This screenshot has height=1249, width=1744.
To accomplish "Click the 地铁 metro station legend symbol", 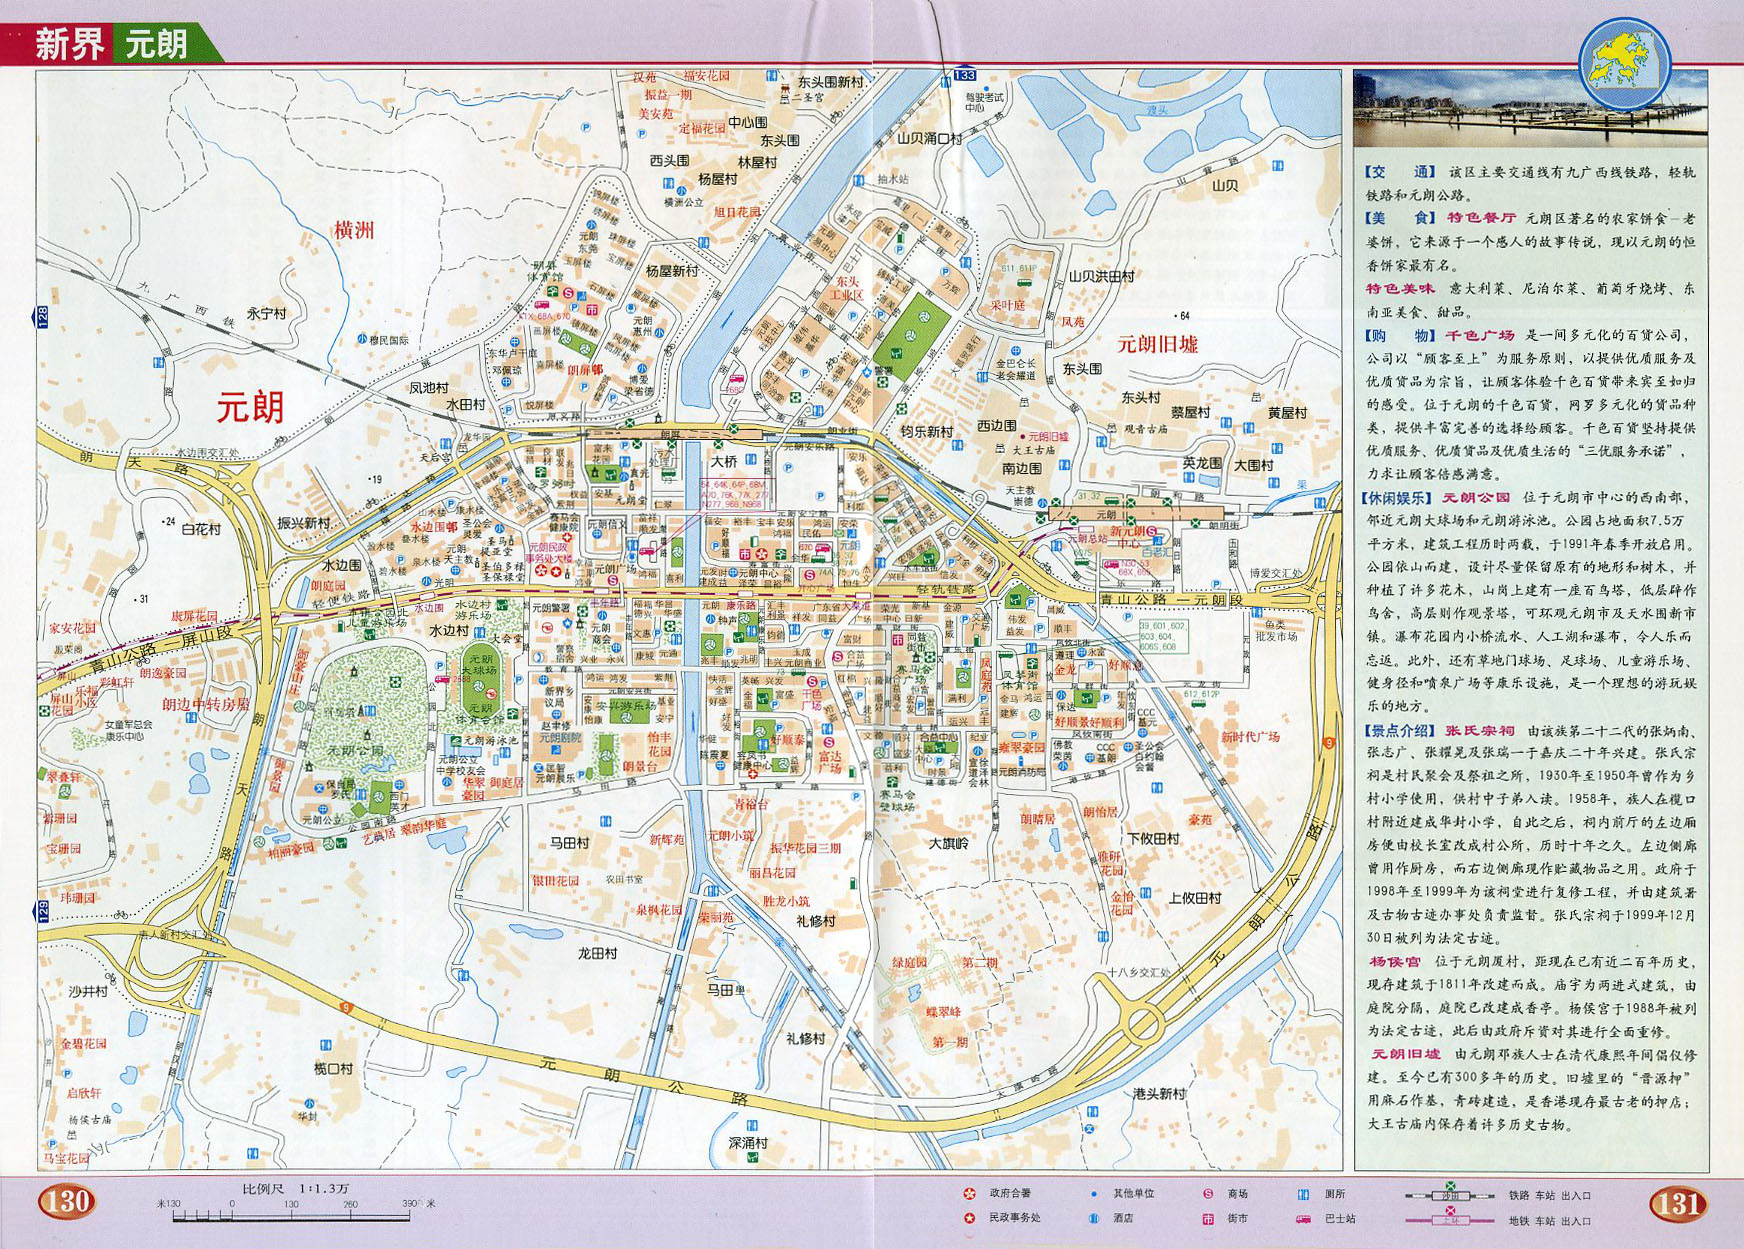I will [1450, 1219].
